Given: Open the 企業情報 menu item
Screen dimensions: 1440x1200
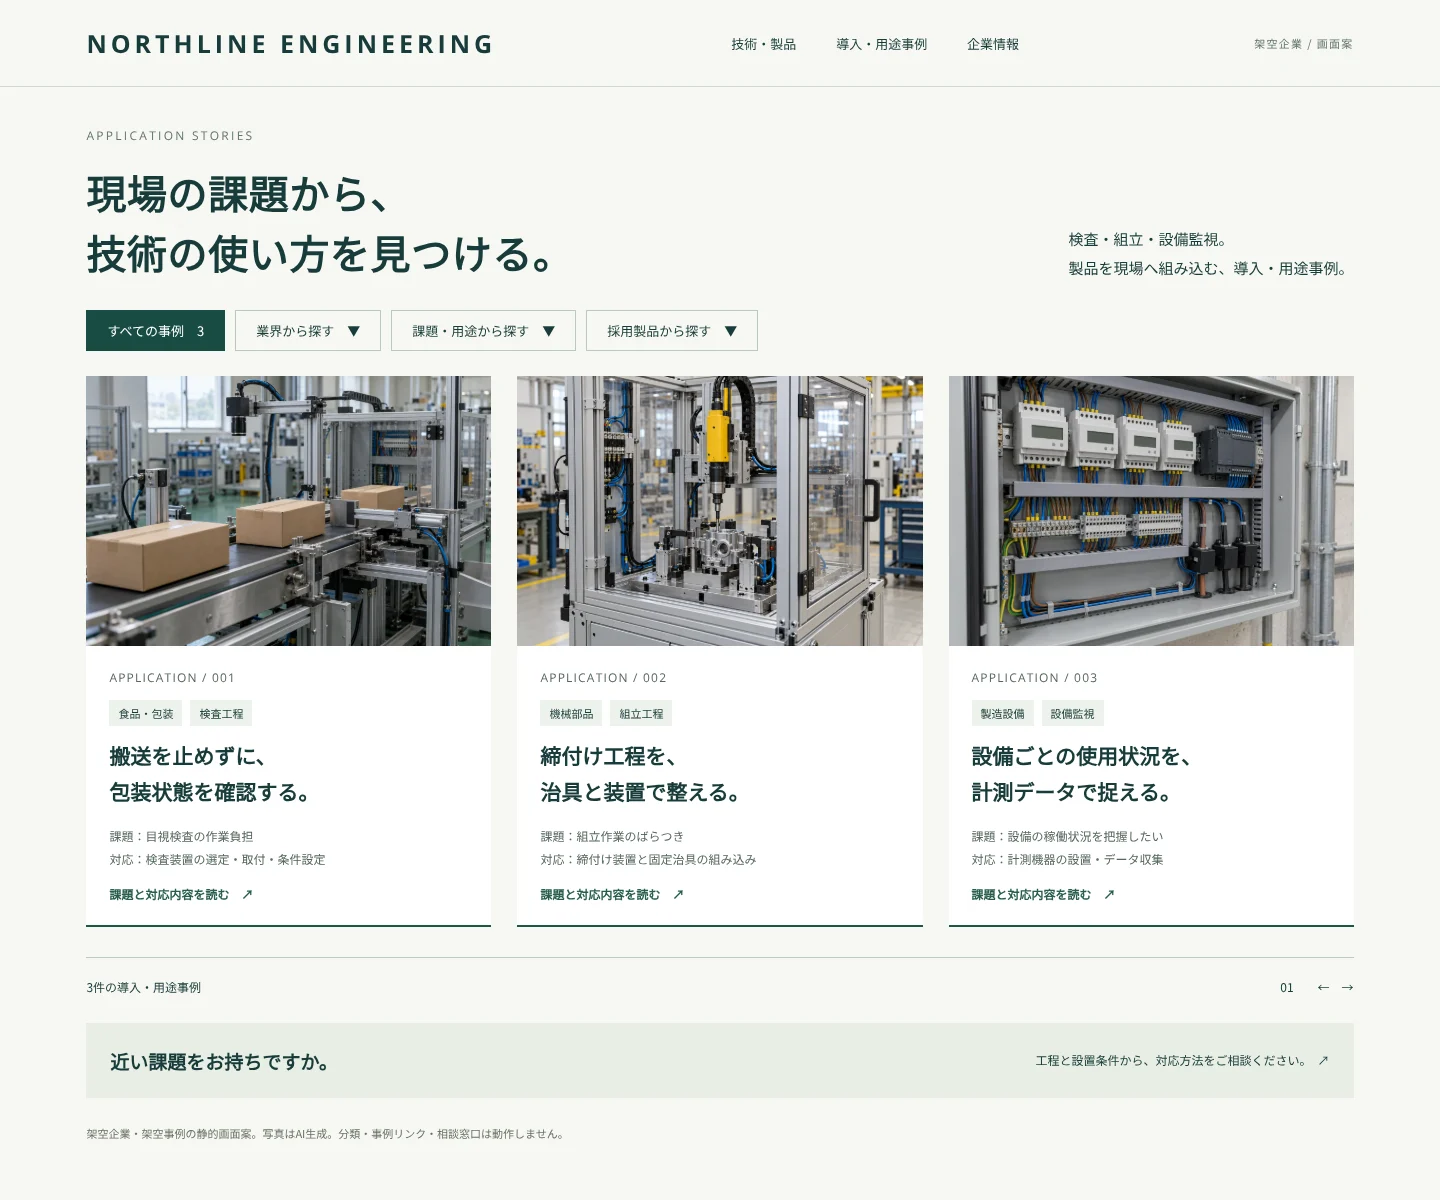Looking at the screenshot, I should coord(993,44).
